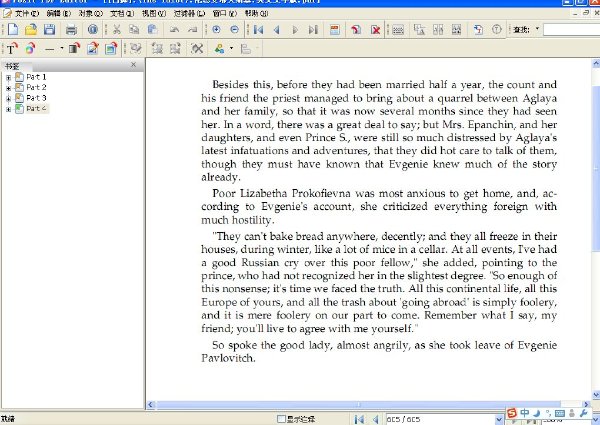Click the zoom in magnifier icon
The height and width of the screenshot is (425, 600).
(216, 29)
